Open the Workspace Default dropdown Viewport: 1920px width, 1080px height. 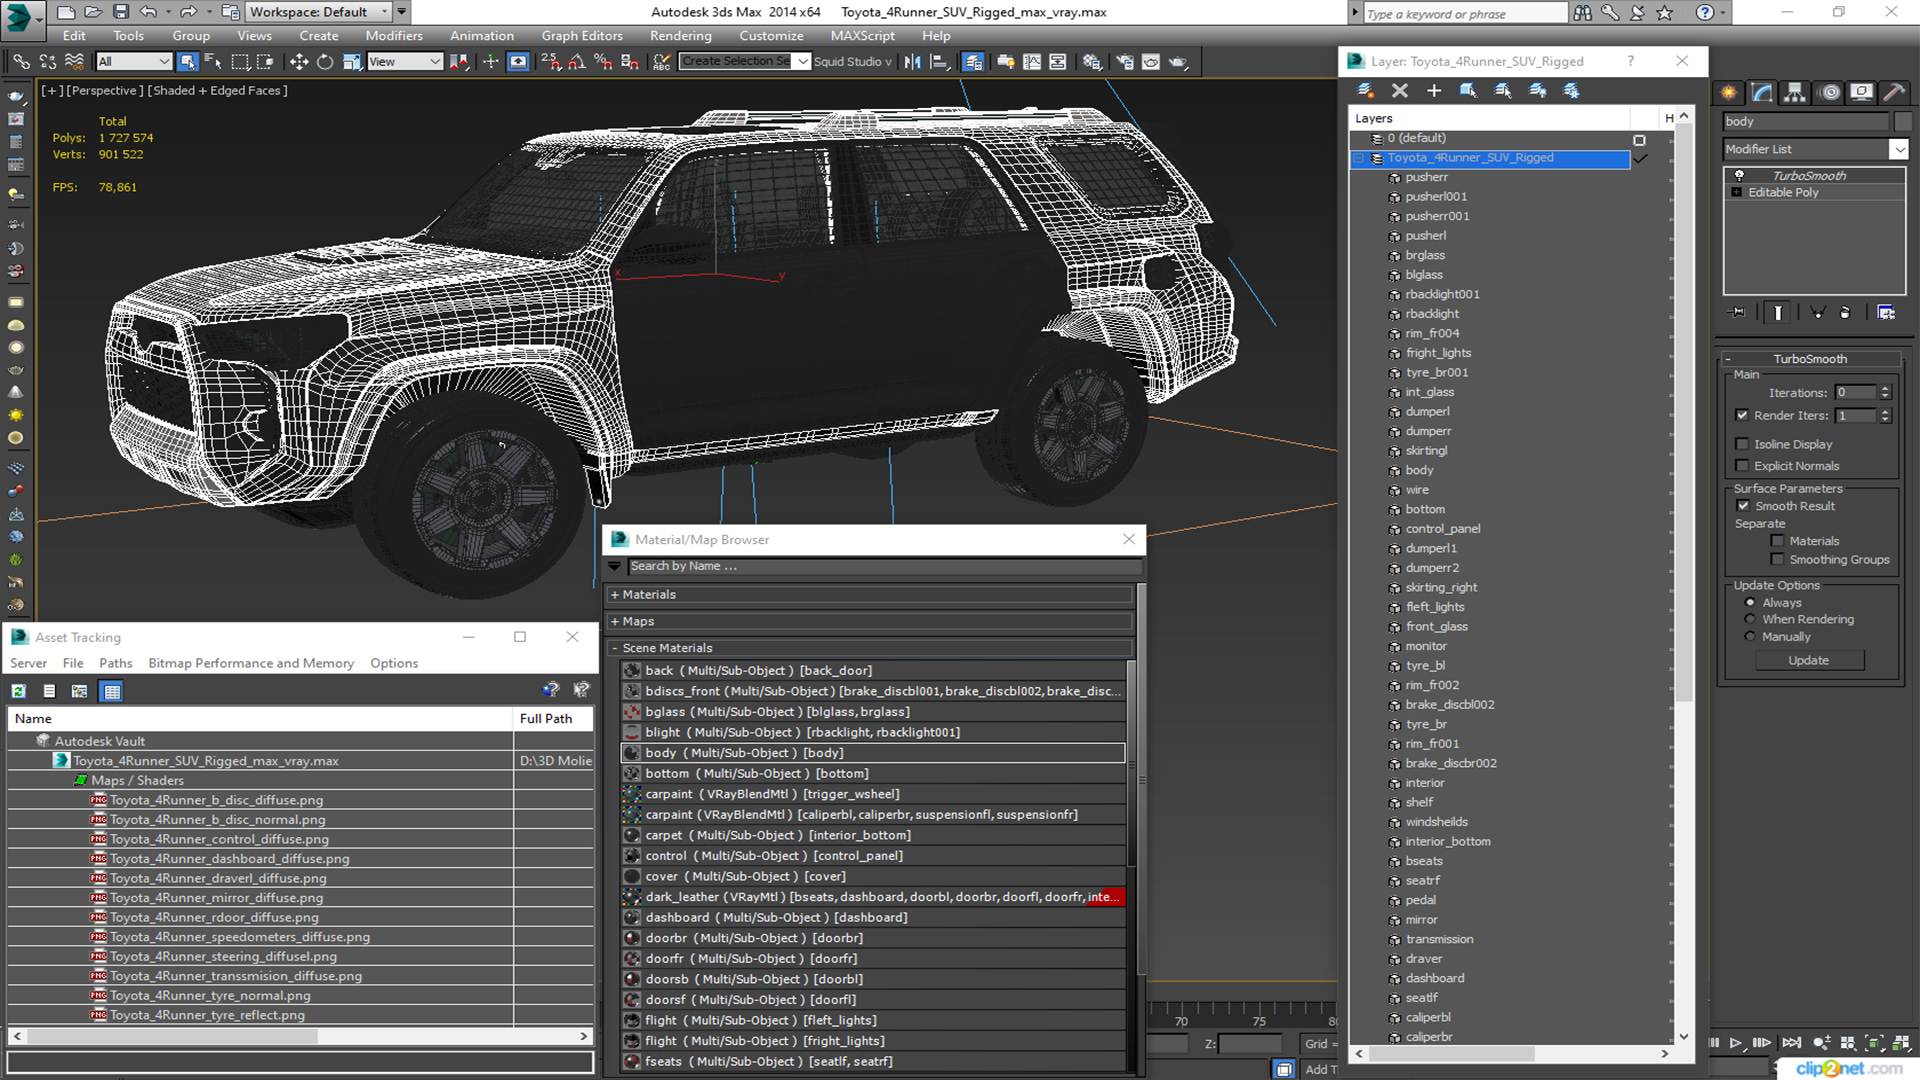click(x=319, y=12)
